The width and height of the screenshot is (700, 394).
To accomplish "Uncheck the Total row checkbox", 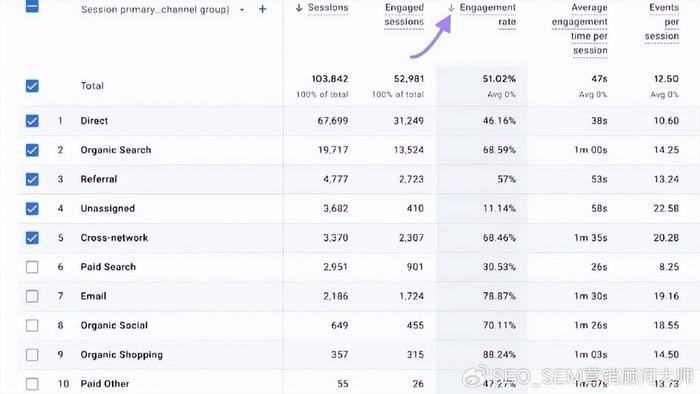I will click(32, 86).
